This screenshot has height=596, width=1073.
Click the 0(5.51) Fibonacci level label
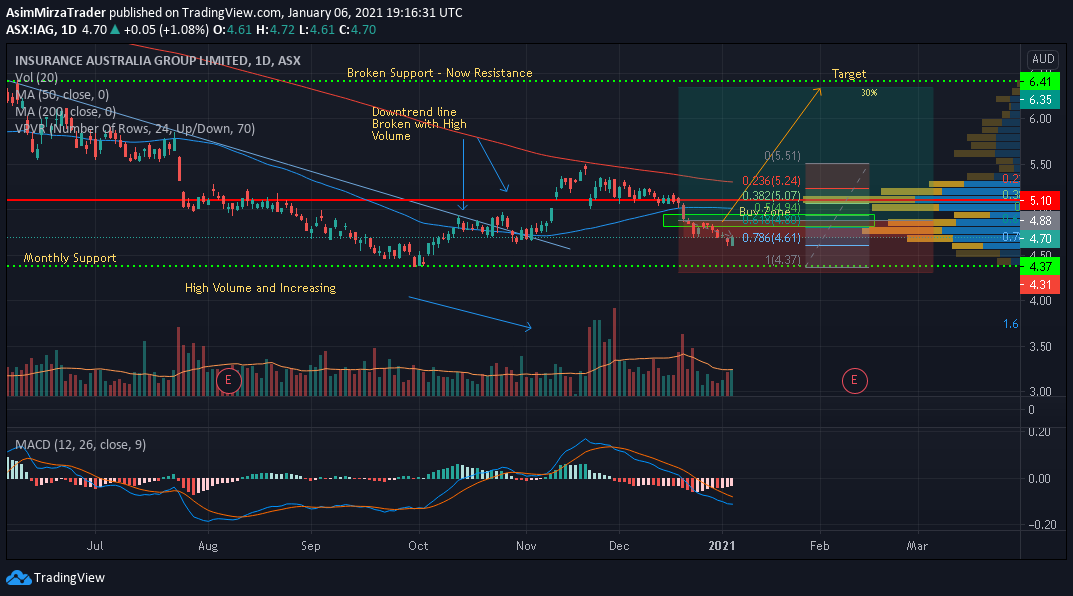[x=782, y=156]
